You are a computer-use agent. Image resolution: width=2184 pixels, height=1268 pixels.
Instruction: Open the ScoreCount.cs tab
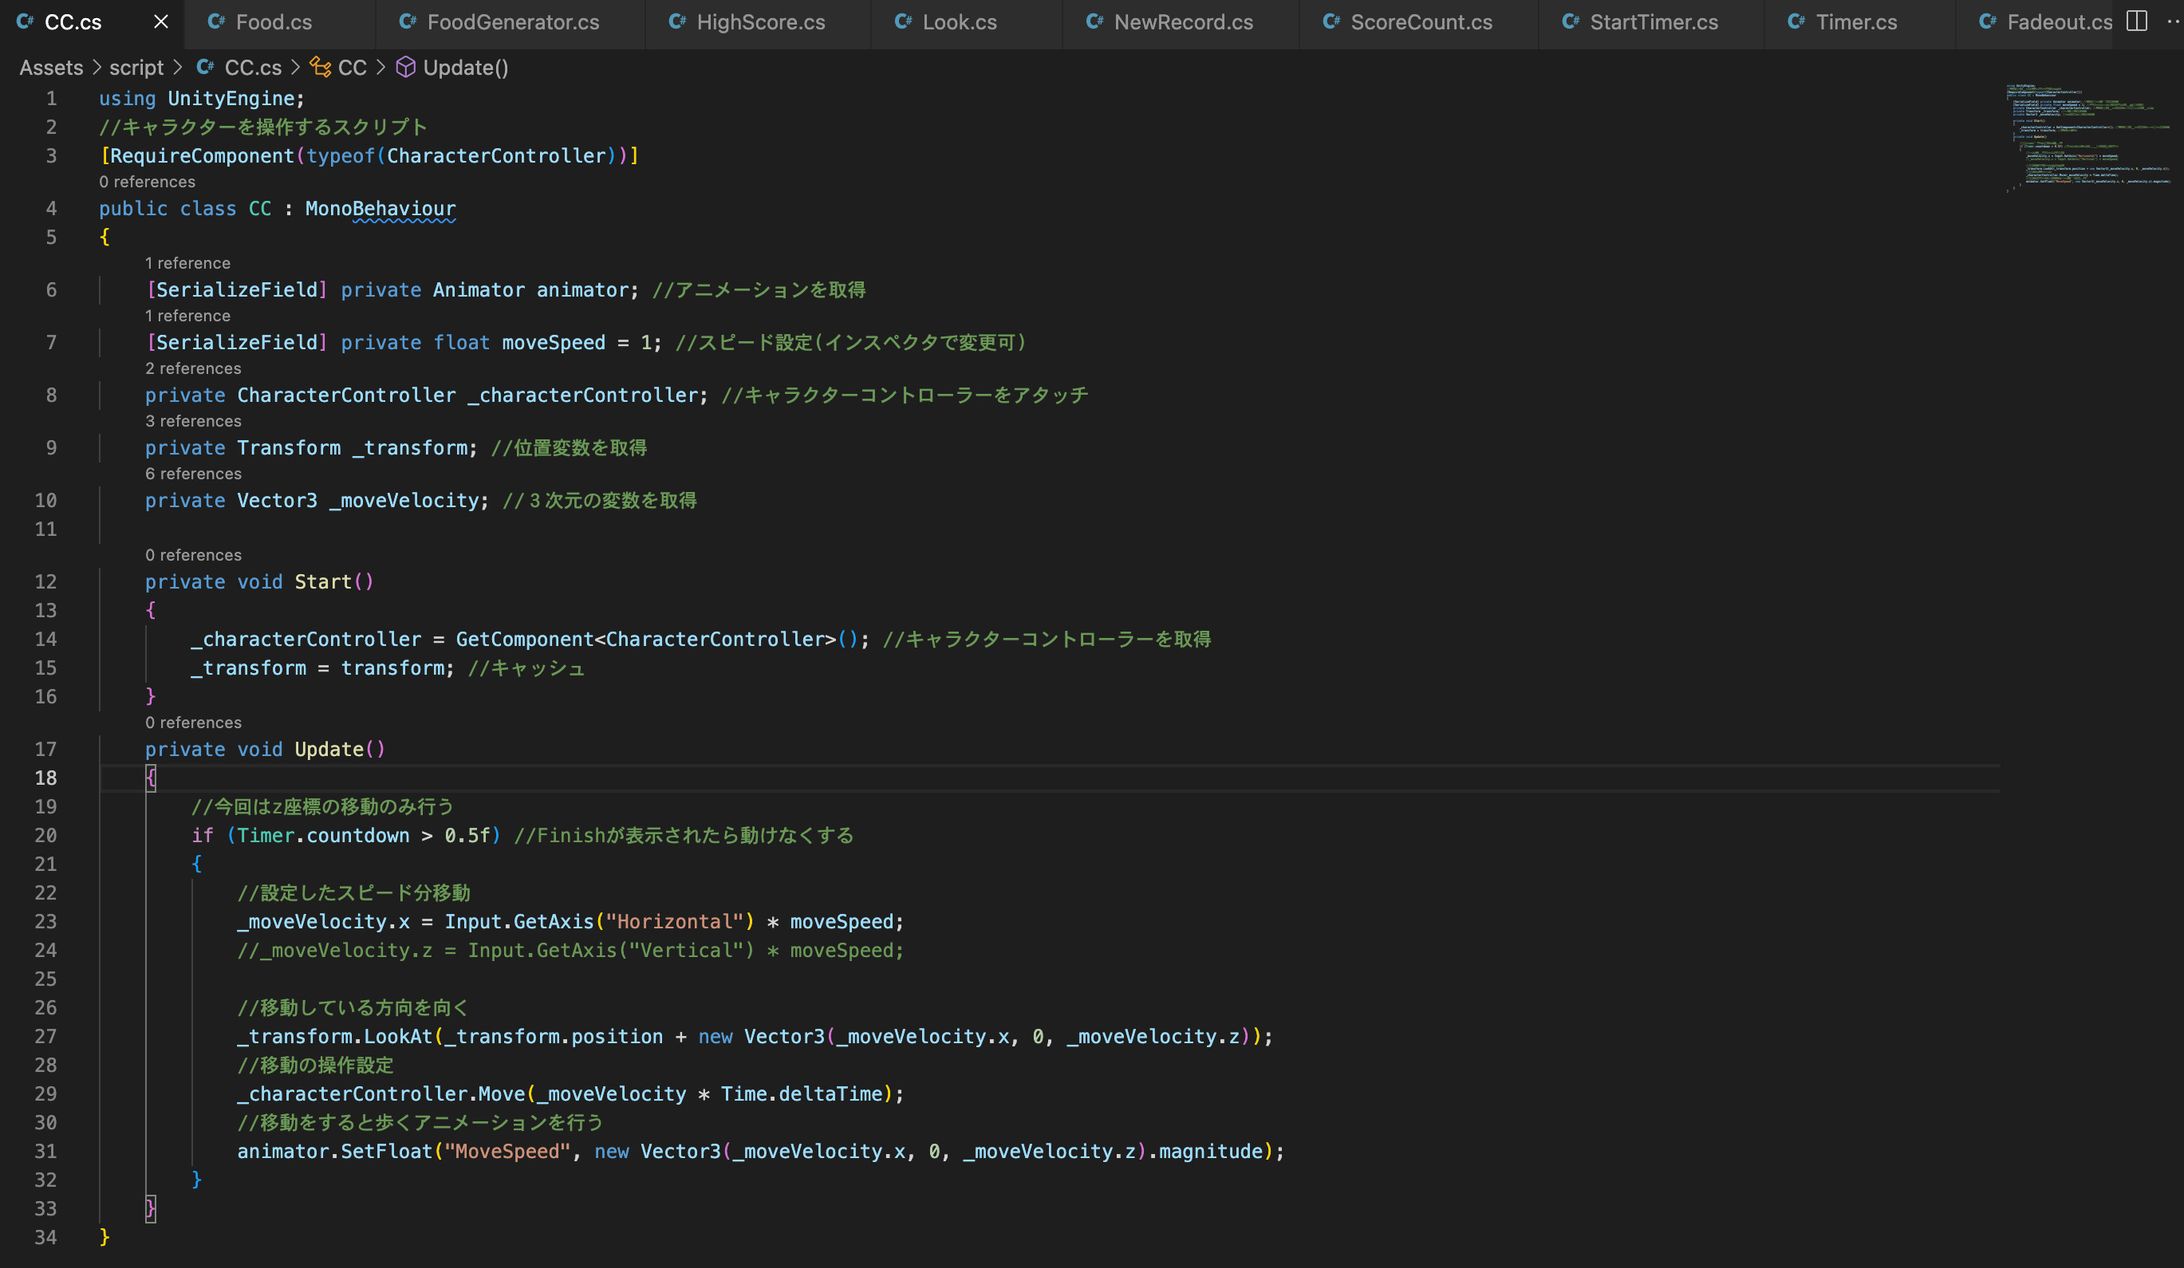coord(1420,22)
